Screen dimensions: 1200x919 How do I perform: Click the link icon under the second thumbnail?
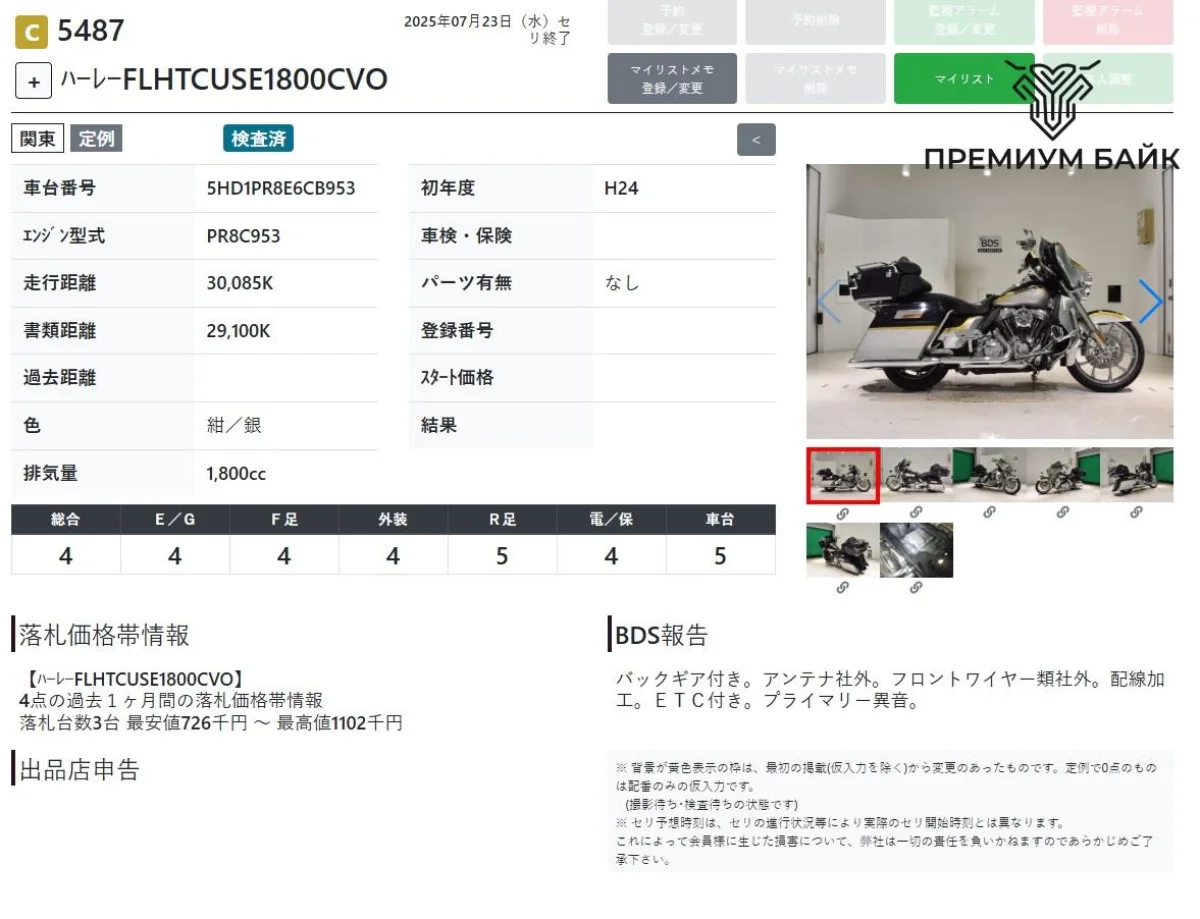[916, 512]
